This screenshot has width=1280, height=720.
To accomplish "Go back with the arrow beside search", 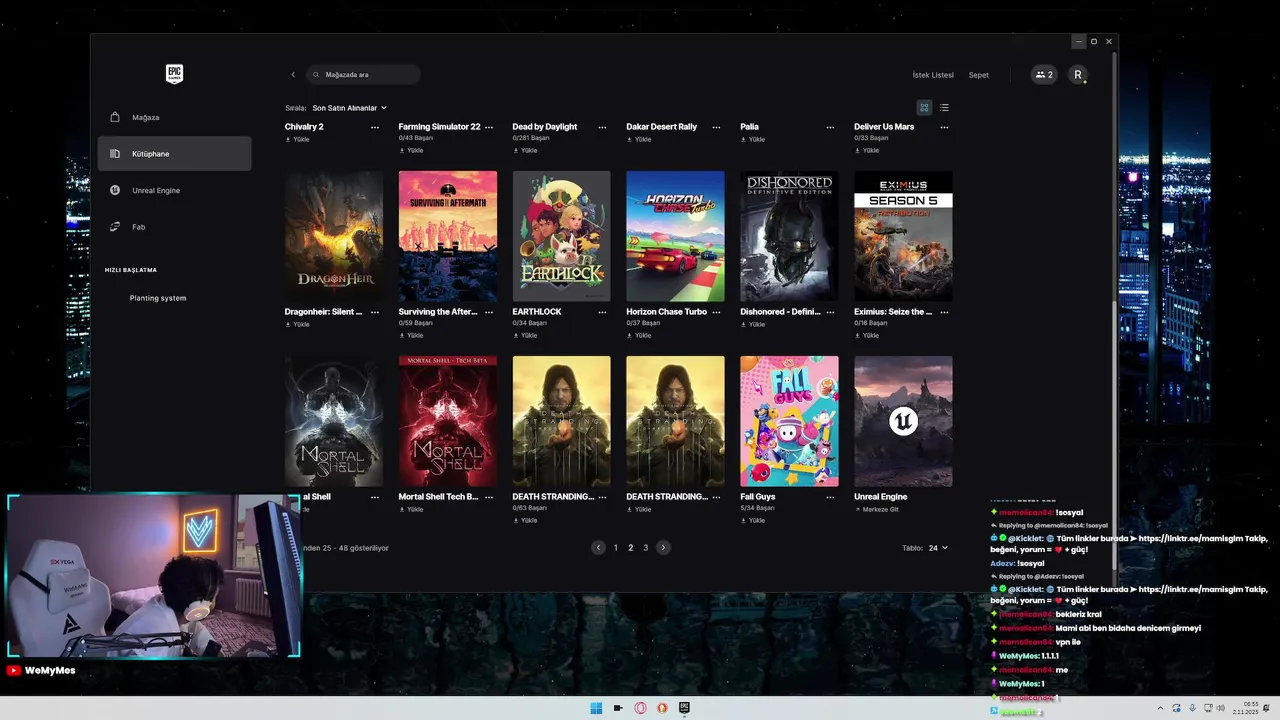I will tap(293, 75).
